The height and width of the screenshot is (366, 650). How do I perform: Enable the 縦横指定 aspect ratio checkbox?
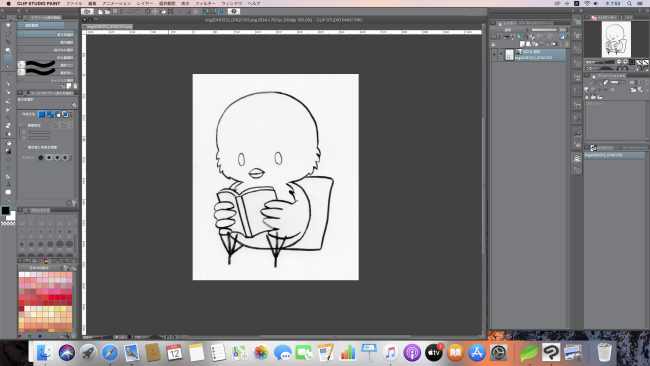tap(24, 125)
